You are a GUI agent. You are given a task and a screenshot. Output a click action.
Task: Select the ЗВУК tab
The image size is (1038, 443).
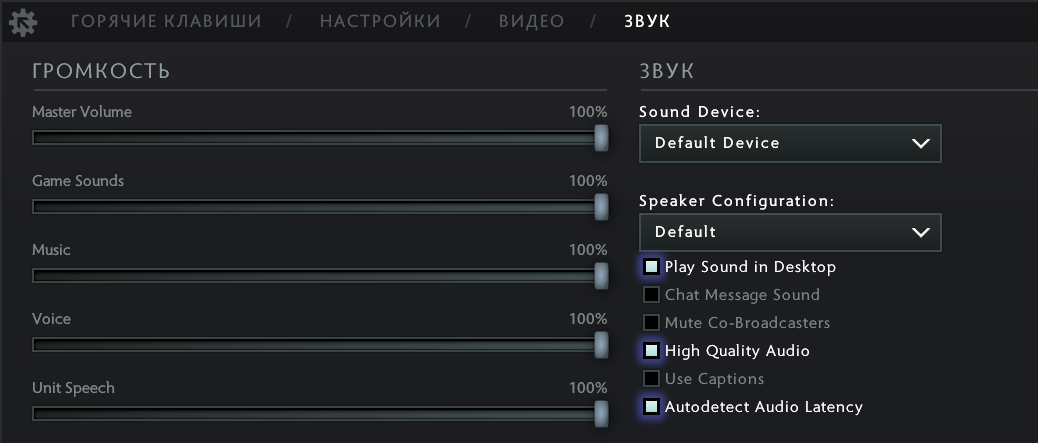tap(647, 21)
